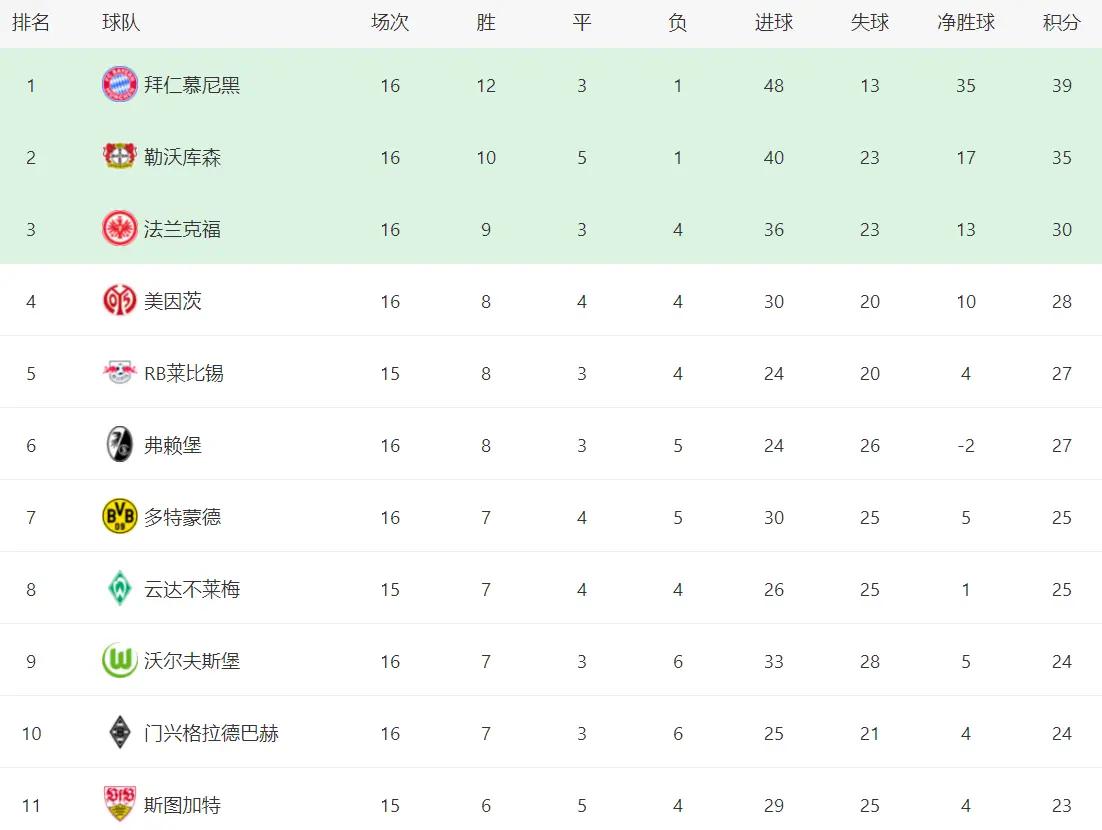Sort table by 积分 column header
This screenshot has width=1102, height=830.
[x=1061, y=22]
